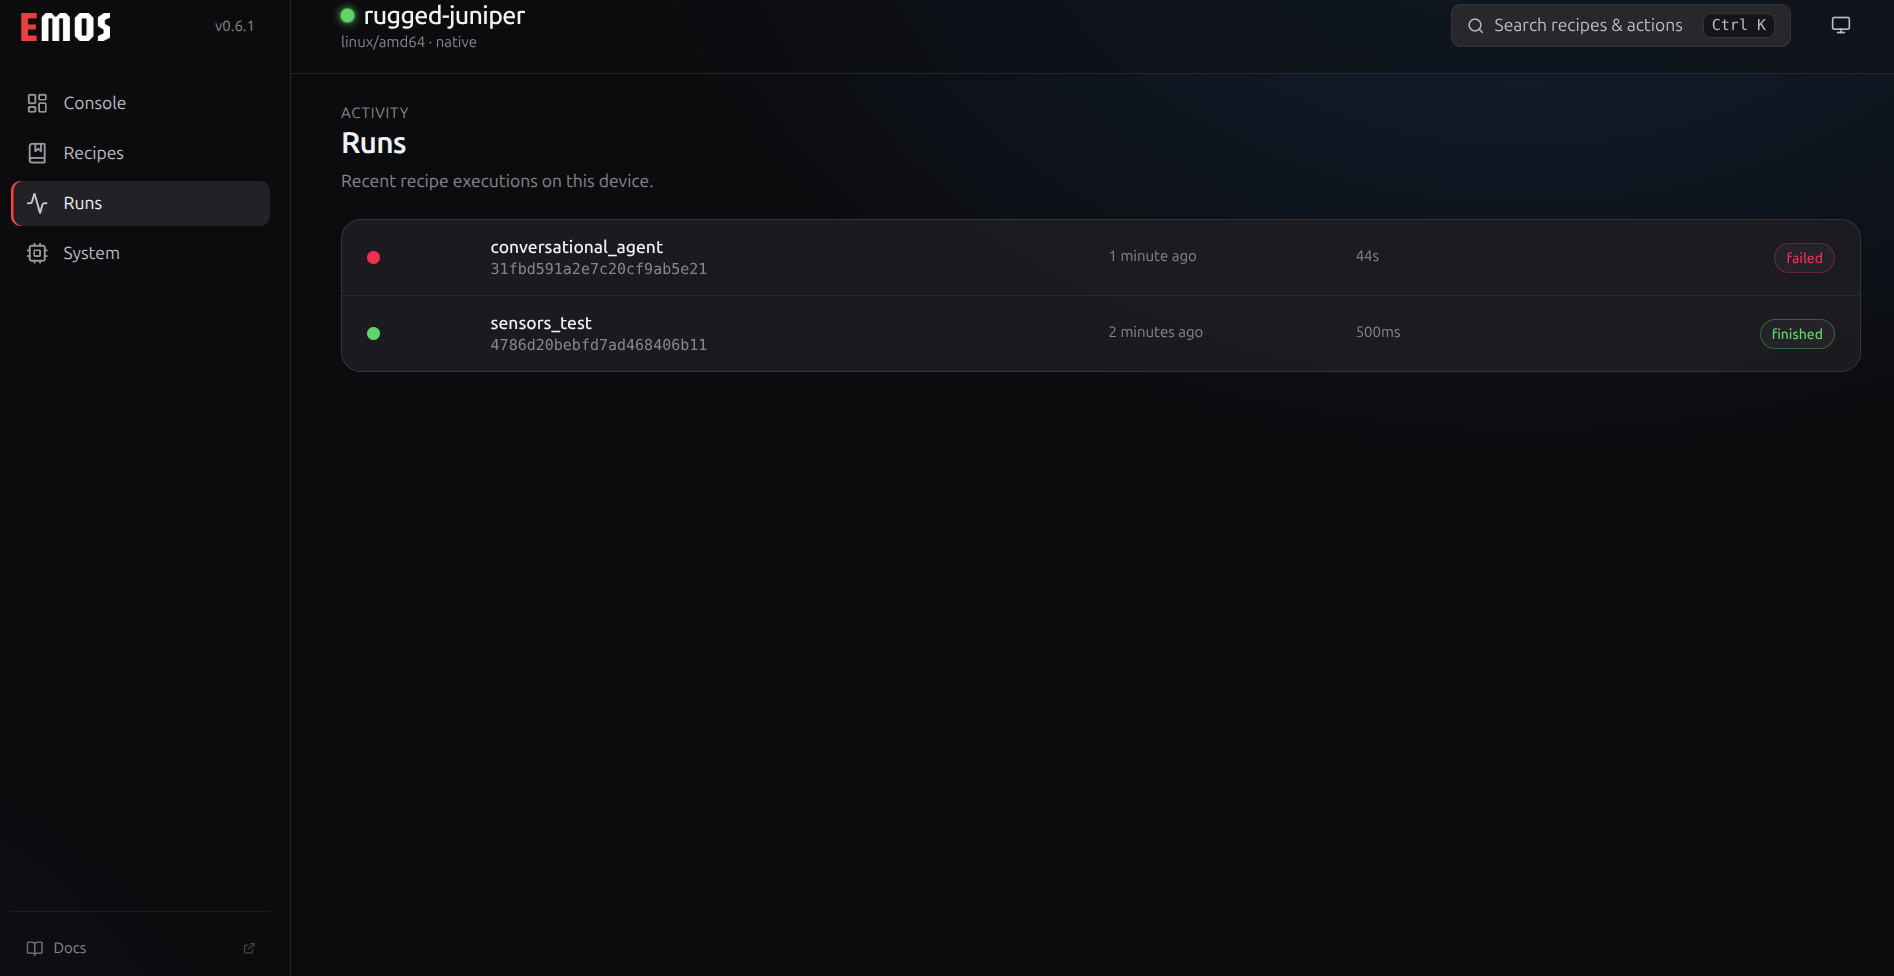Go to the Recipes page
This screenshot has height=976, width=1894.
tap(140, 153)
